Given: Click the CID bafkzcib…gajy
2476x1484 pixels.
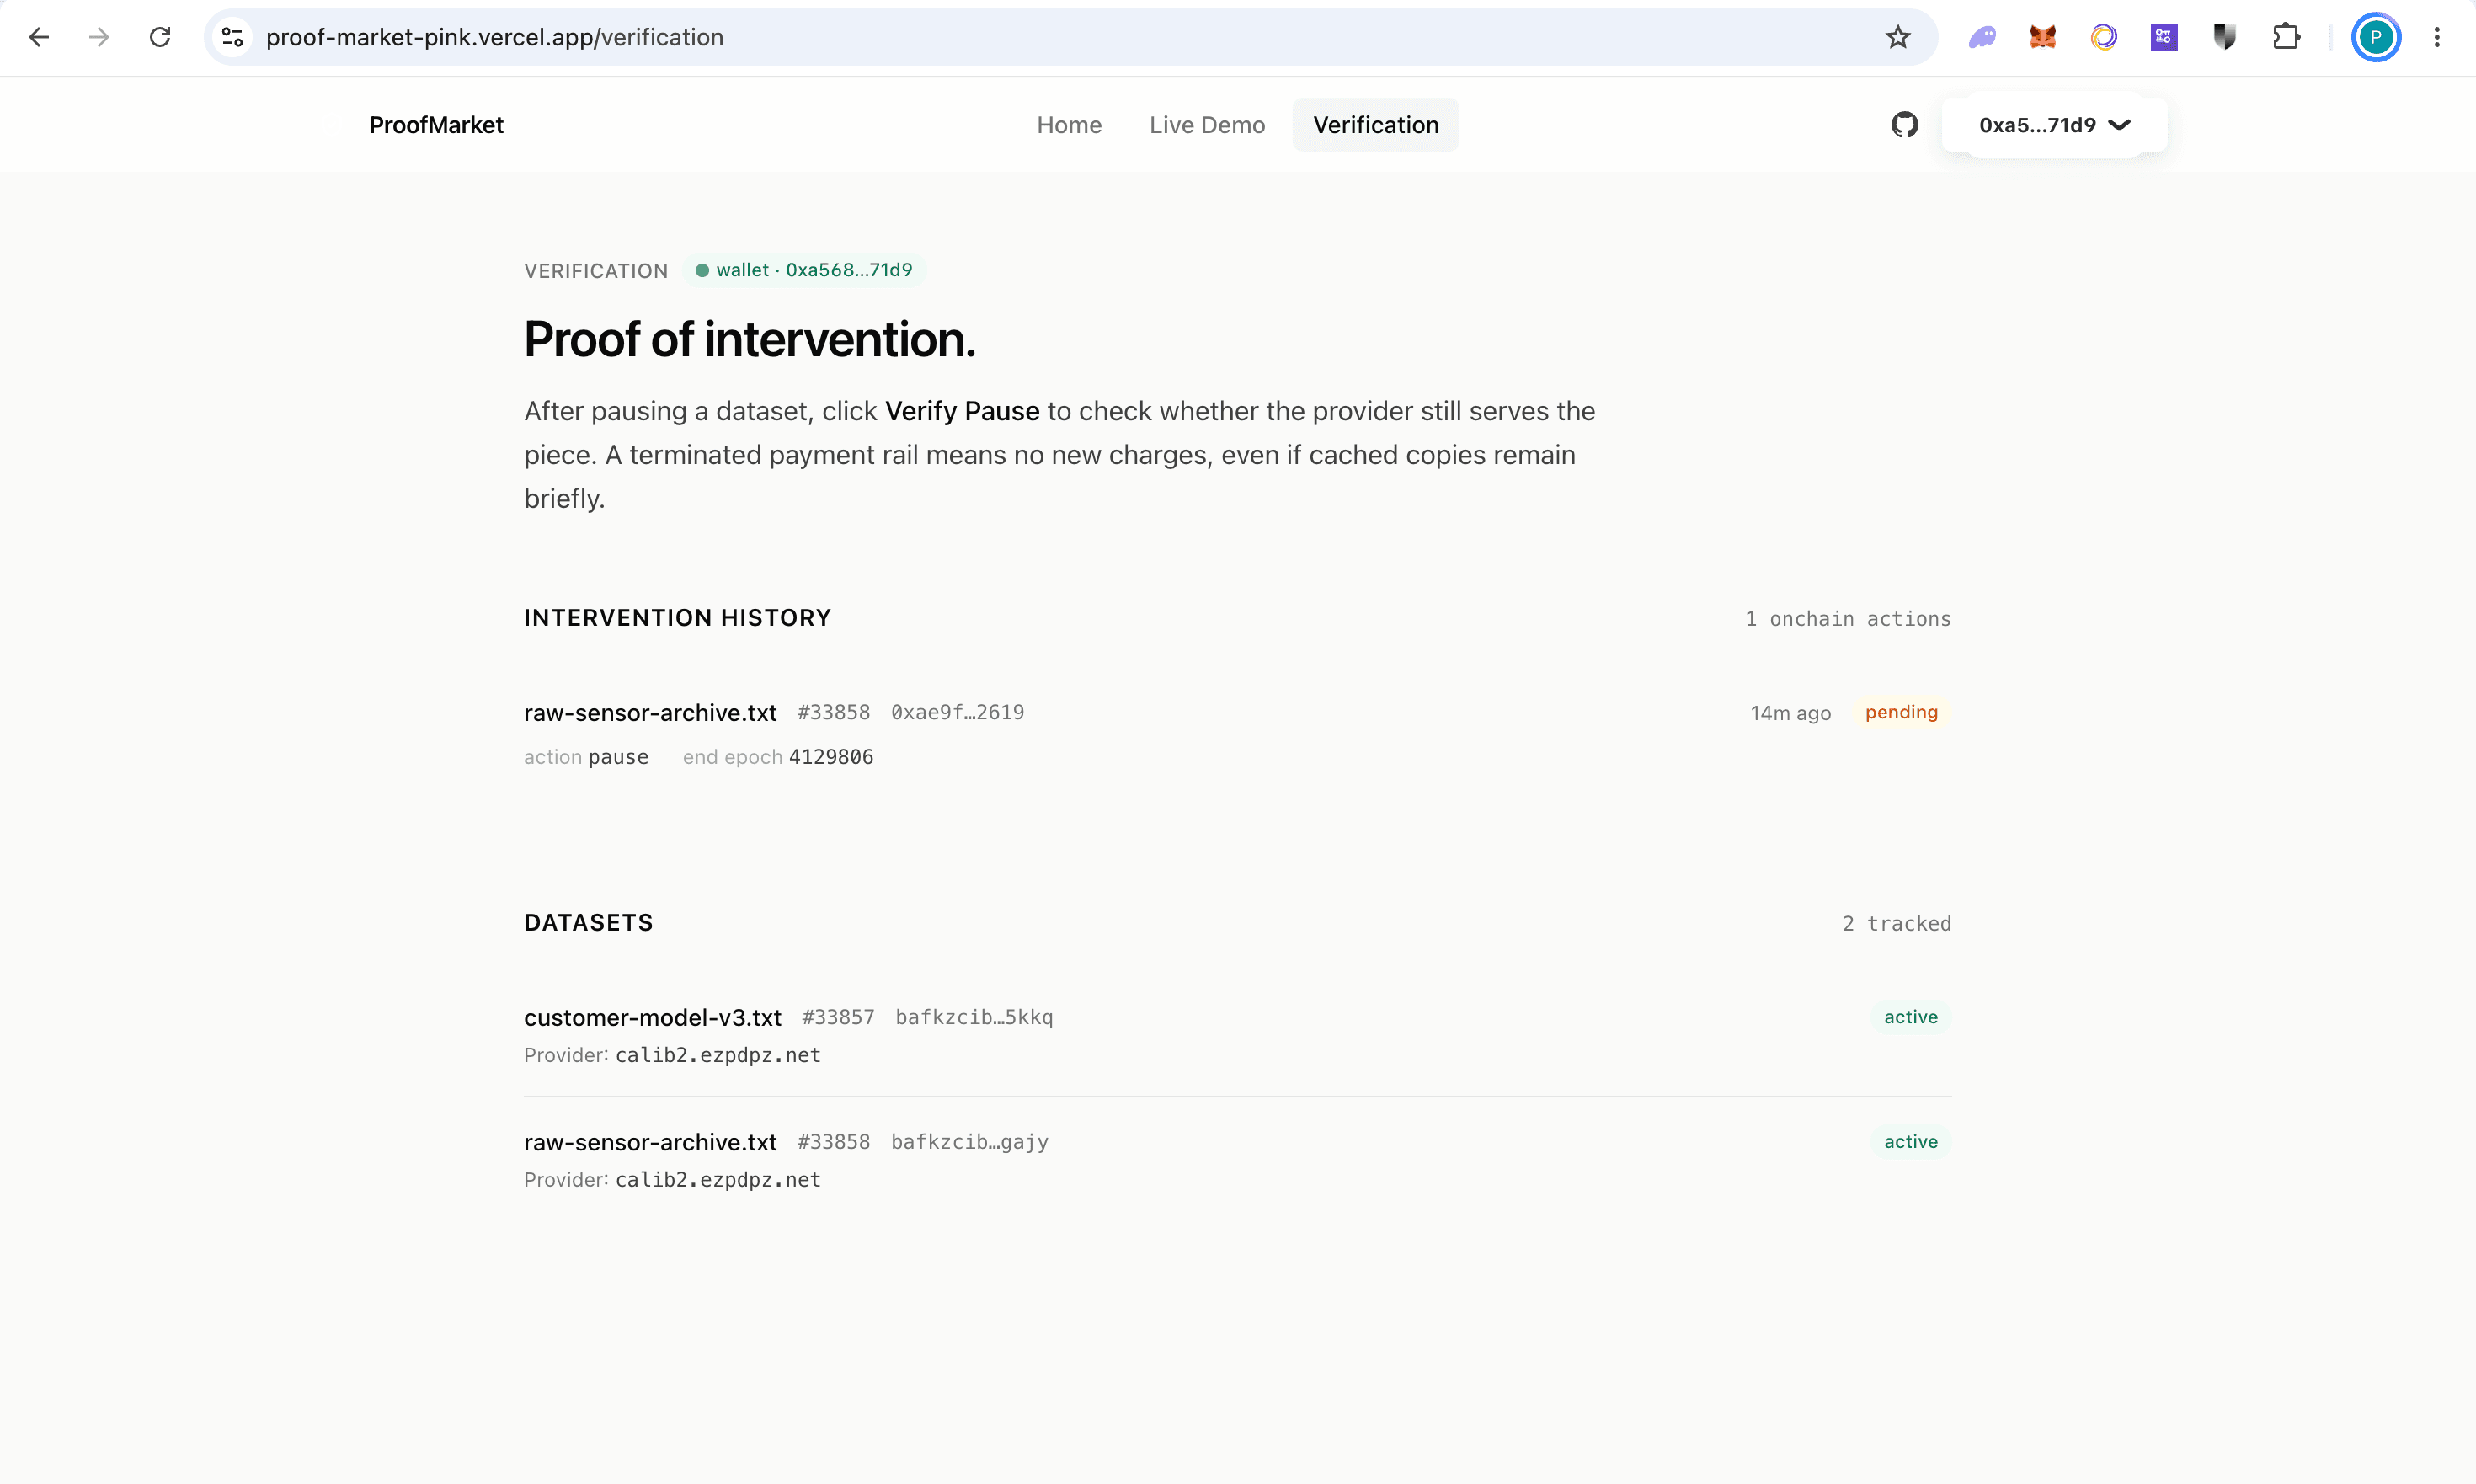Looking at the screenshot, I should 970,1142.
